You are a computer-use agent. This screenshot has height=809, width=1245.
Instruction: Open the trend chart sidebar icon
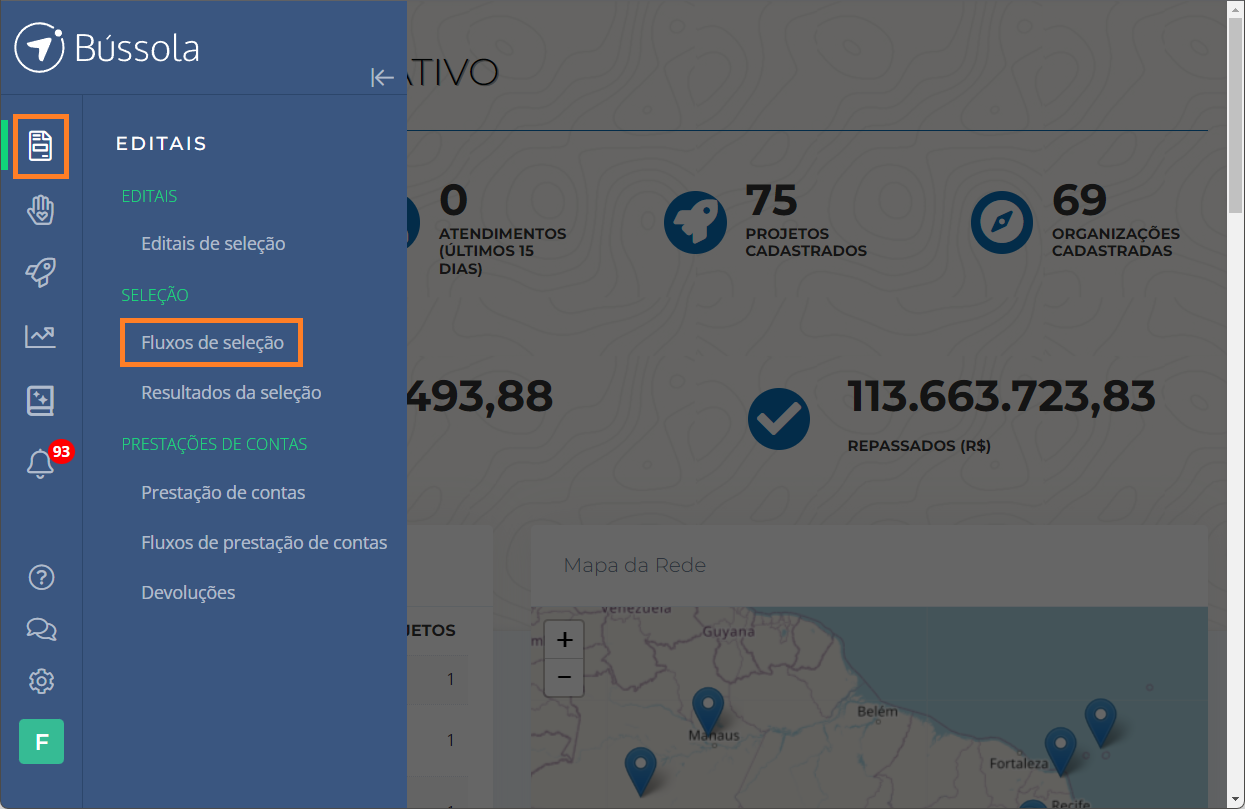pyautogui.click(x=41, y=337)
